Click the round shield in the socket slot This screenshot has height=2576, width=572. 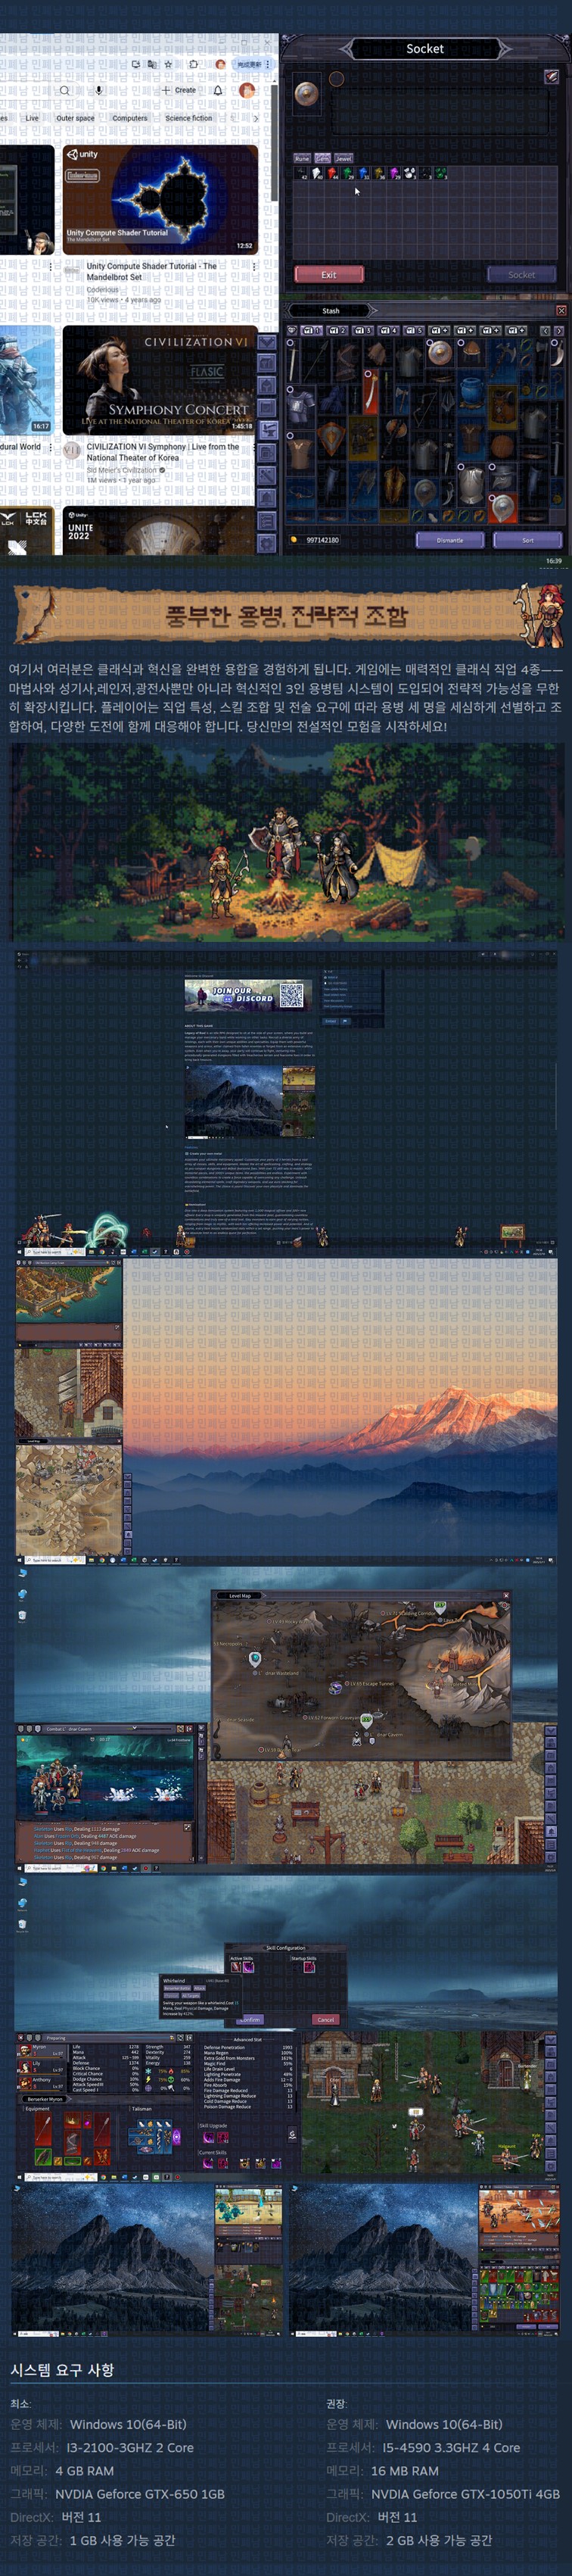pos(306,95)
